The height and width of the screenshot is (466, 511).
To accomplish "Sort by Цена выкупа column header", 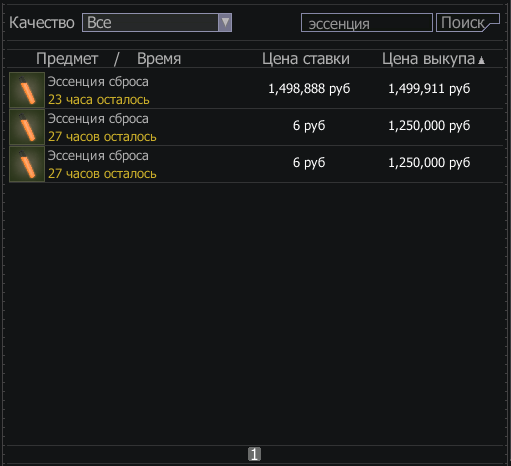I will 428,59.
